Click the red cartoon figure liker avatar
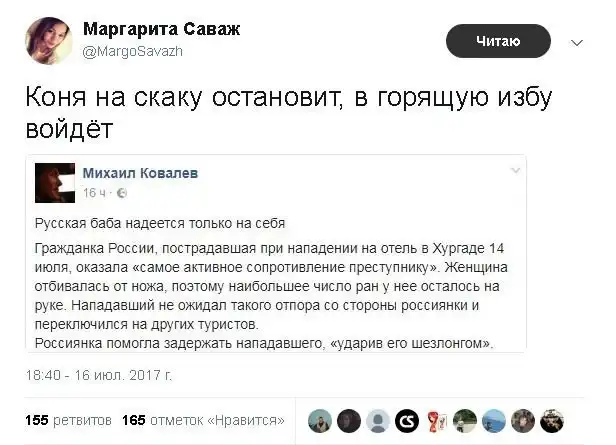Screen dimensions: 616x445 pyautogui.click(x=435, y=420)
